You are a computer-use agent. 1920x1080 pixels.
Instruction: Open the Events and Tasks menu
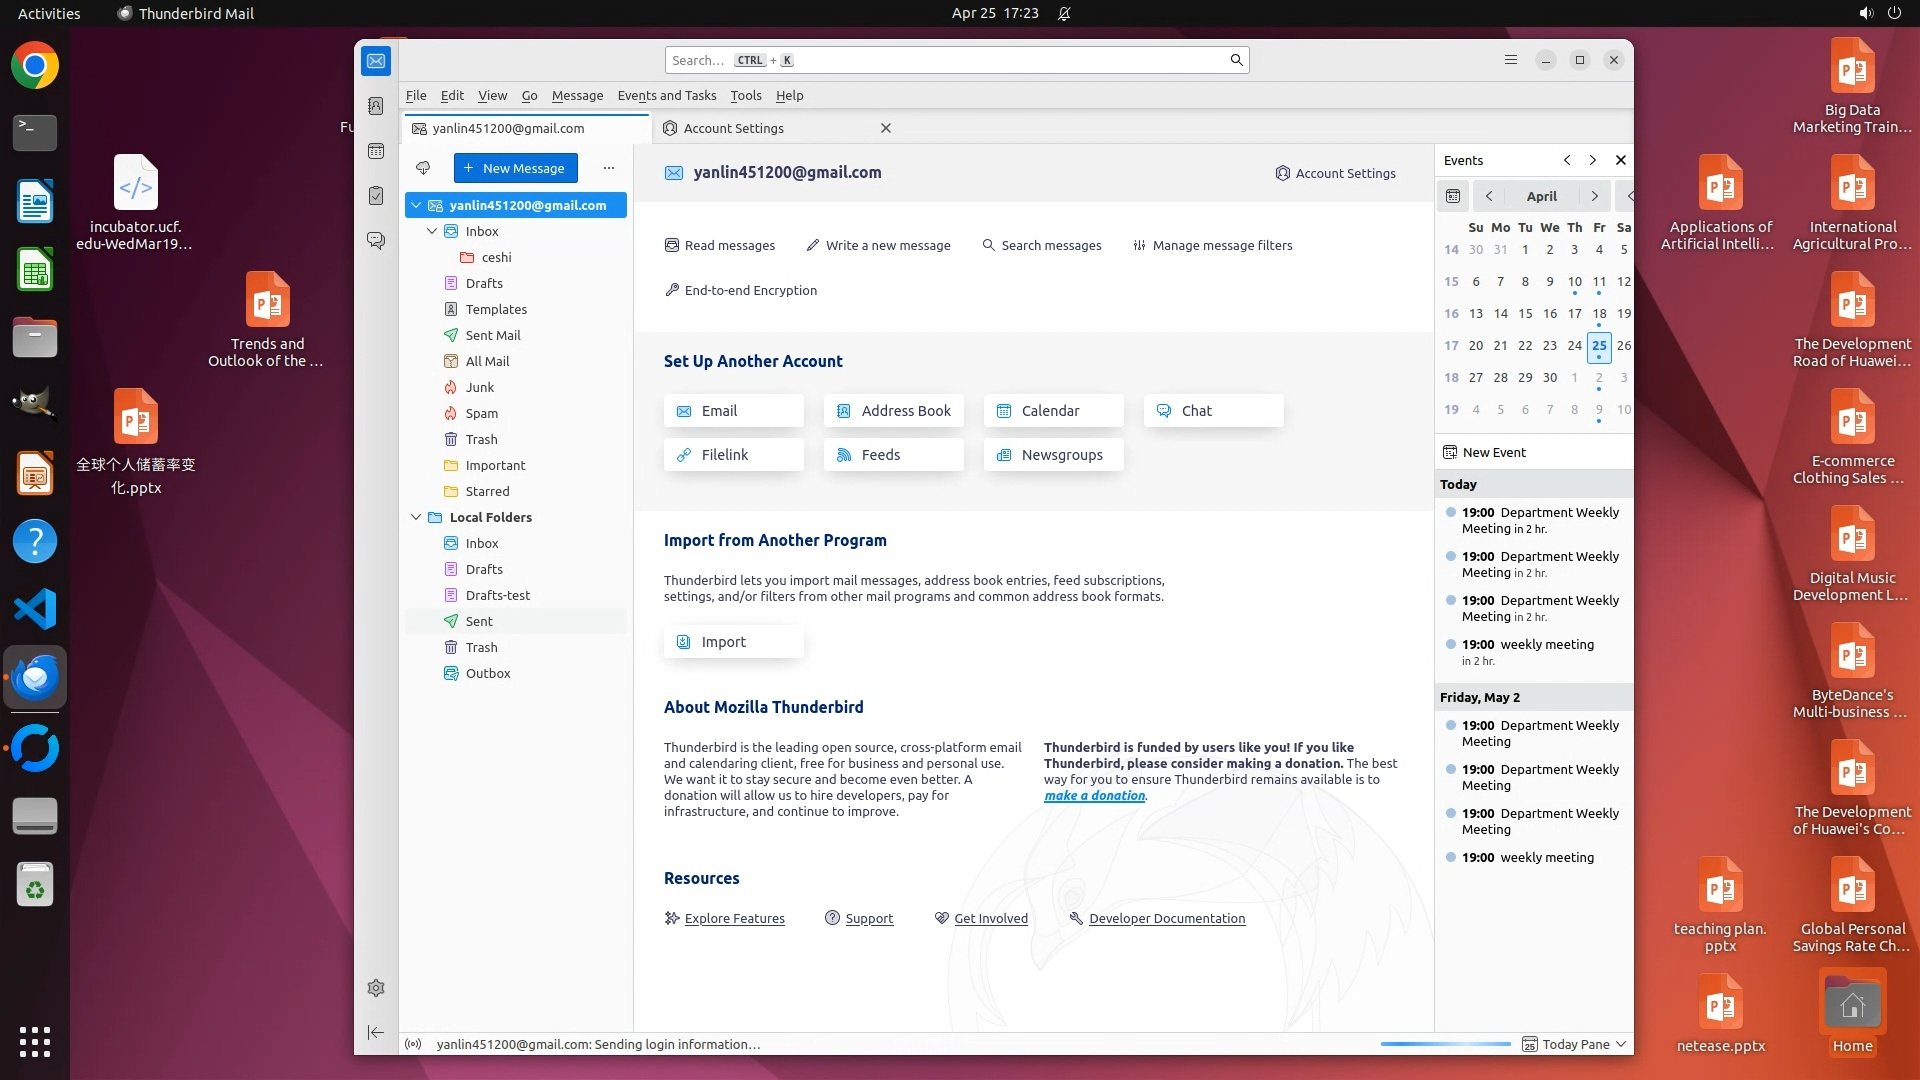(x=666, y=95)
